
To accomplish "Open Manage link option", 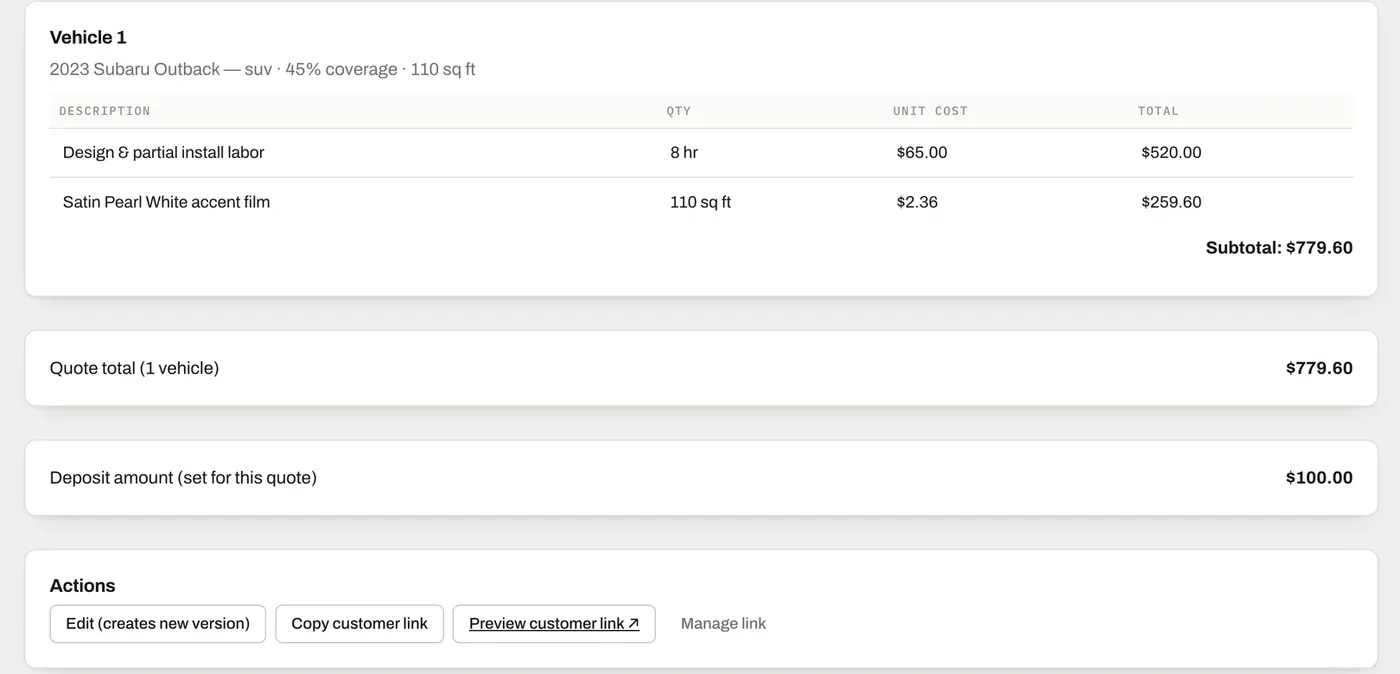I will (x=723, y=624).
